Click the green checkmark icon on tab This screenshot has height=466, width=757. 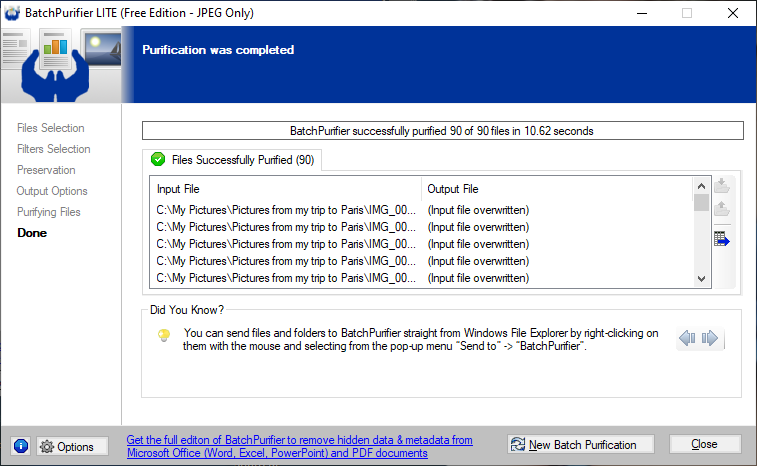[x=158, y=159]
